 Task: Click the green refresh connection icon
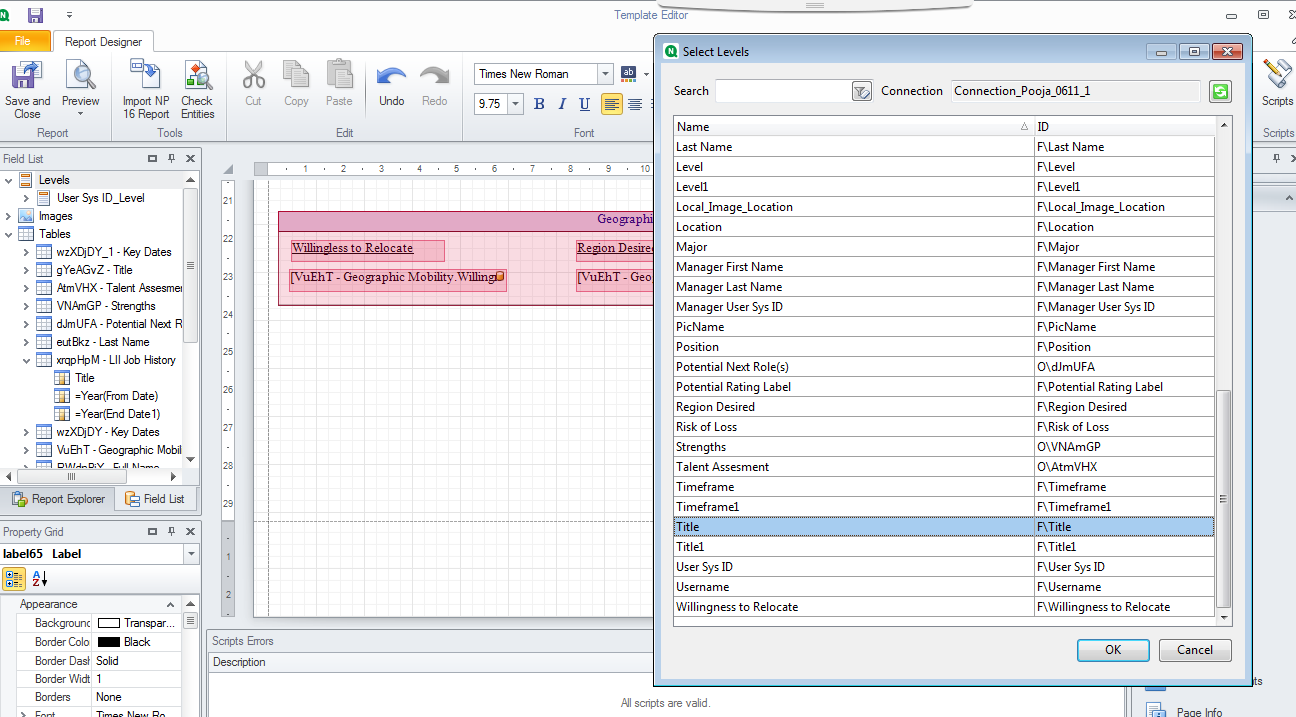click(x=1220, y=91)
